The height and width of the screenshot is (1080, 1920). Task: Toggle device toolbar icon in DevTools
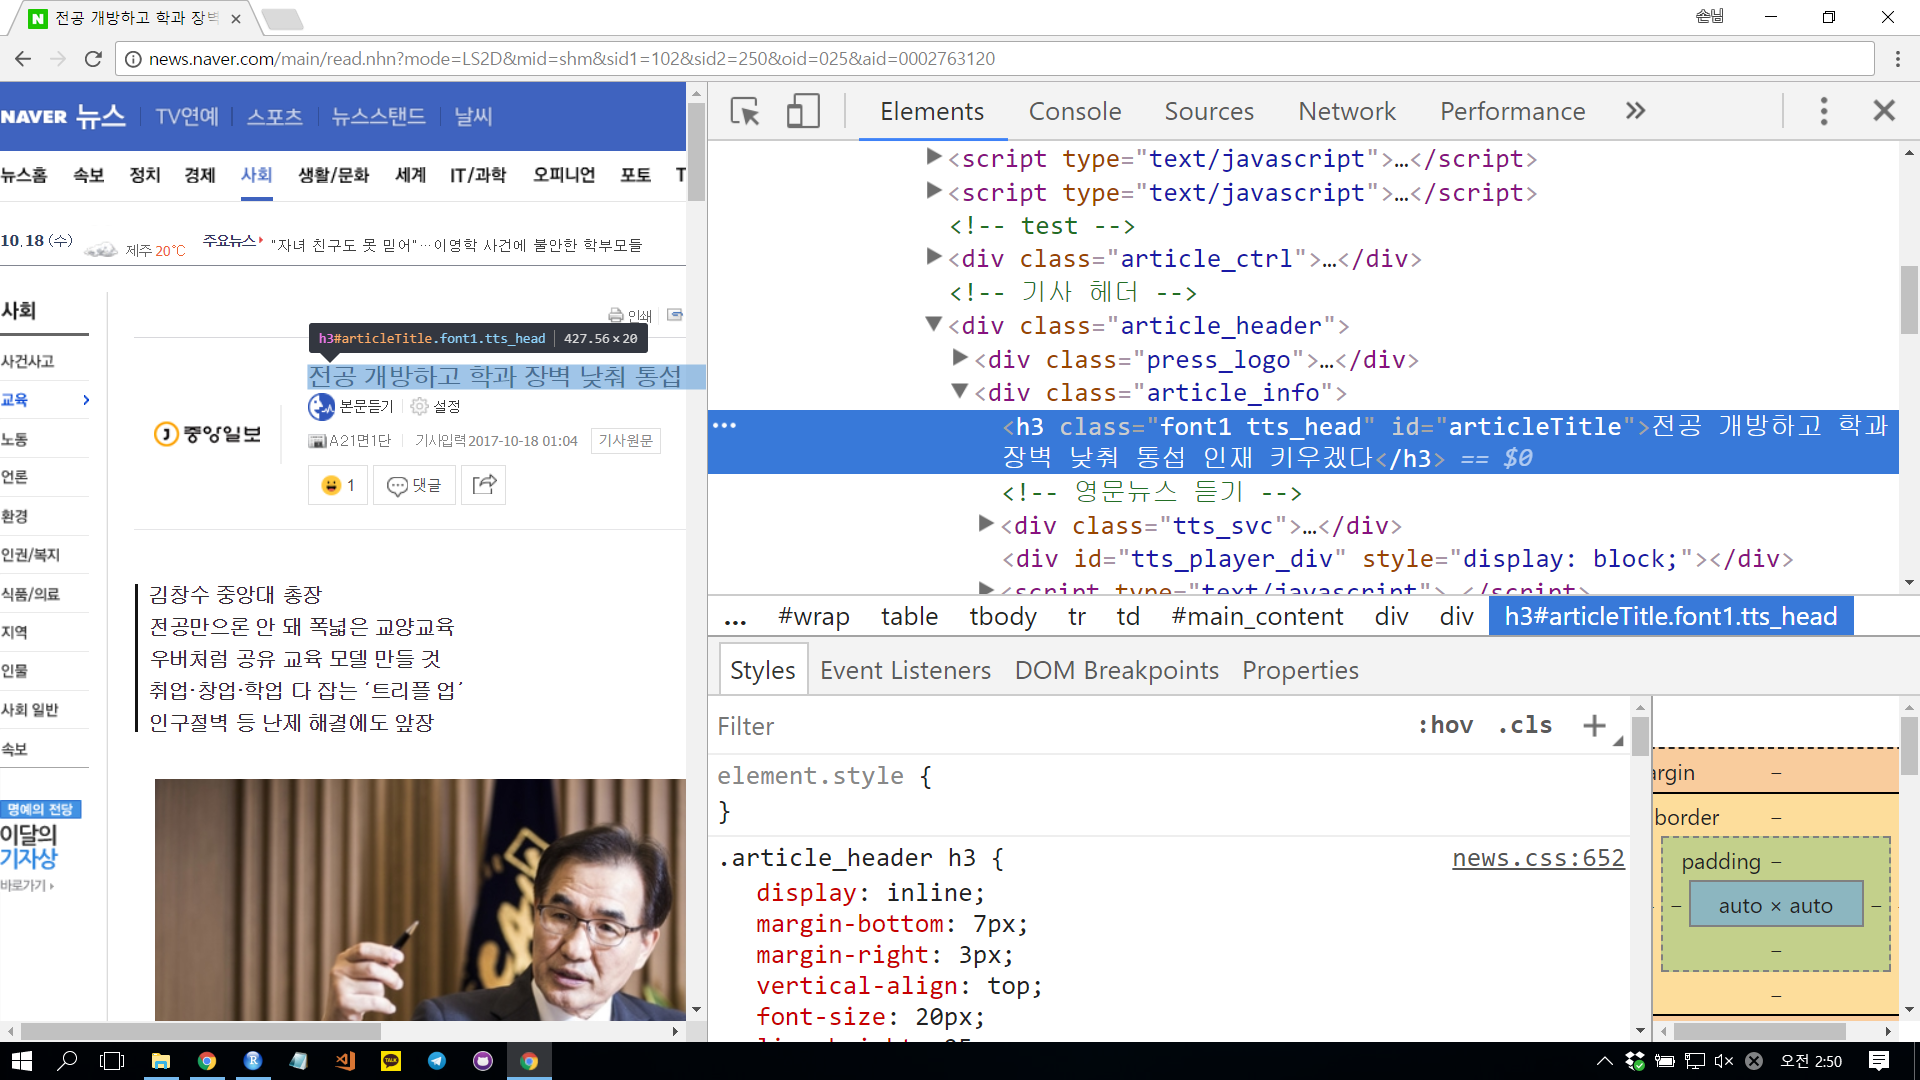803,111
